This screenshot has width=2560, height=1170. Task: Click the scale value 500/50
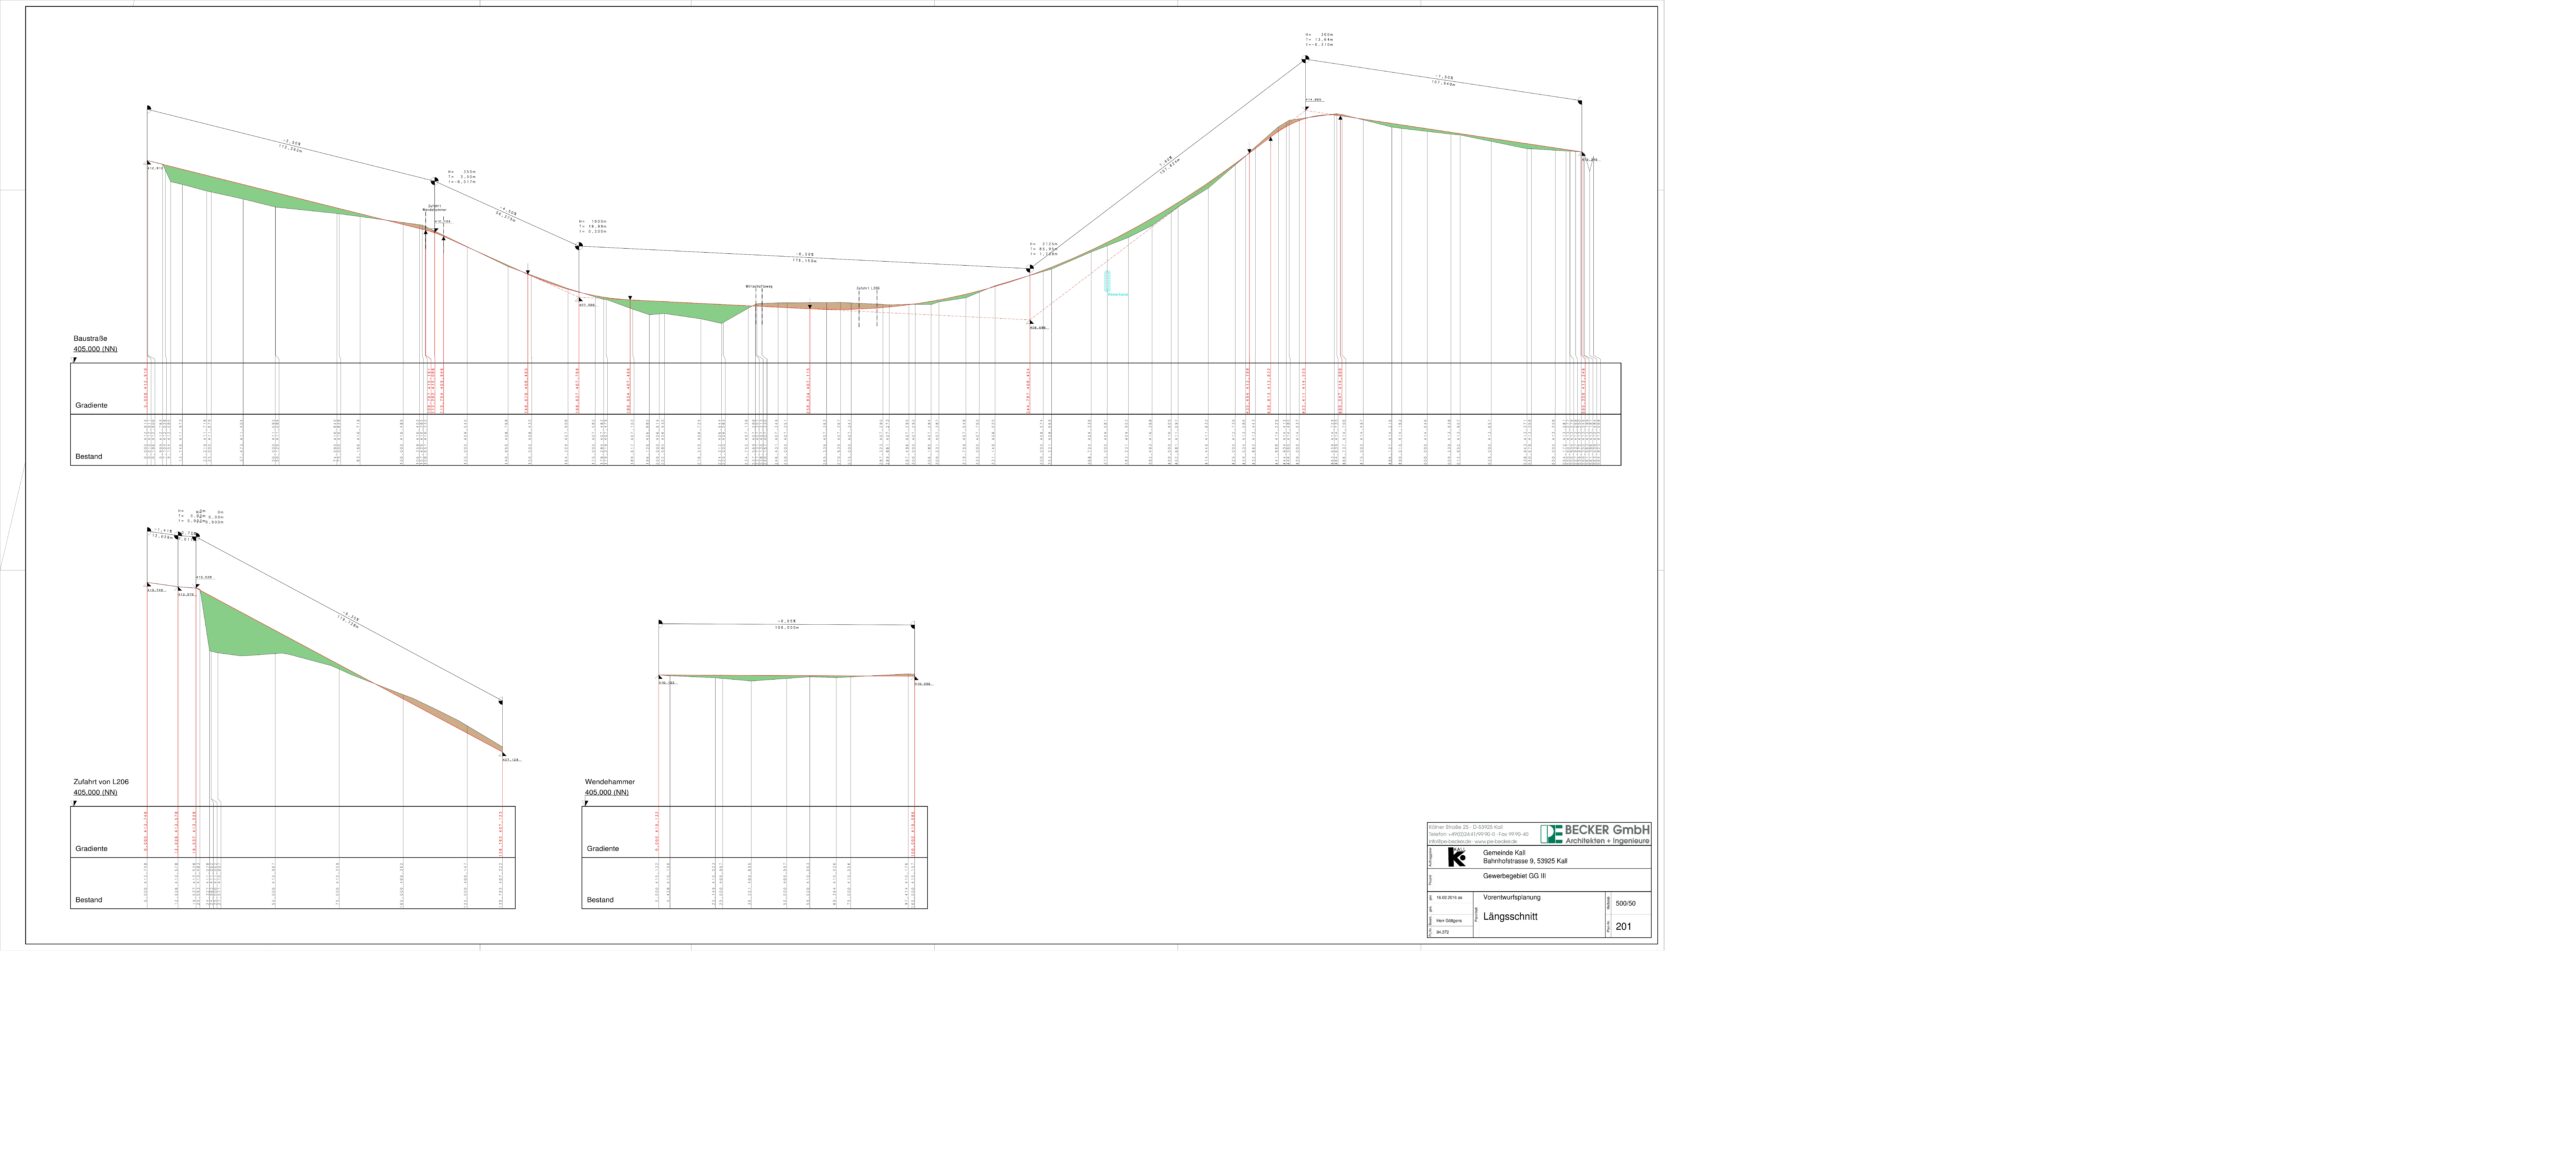pyautogui.click(x=1626, y=903)
